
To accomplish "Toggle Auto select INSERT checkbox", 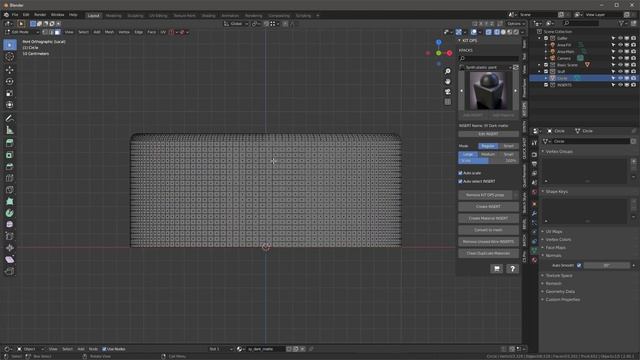I will click(x=460, y=181).
